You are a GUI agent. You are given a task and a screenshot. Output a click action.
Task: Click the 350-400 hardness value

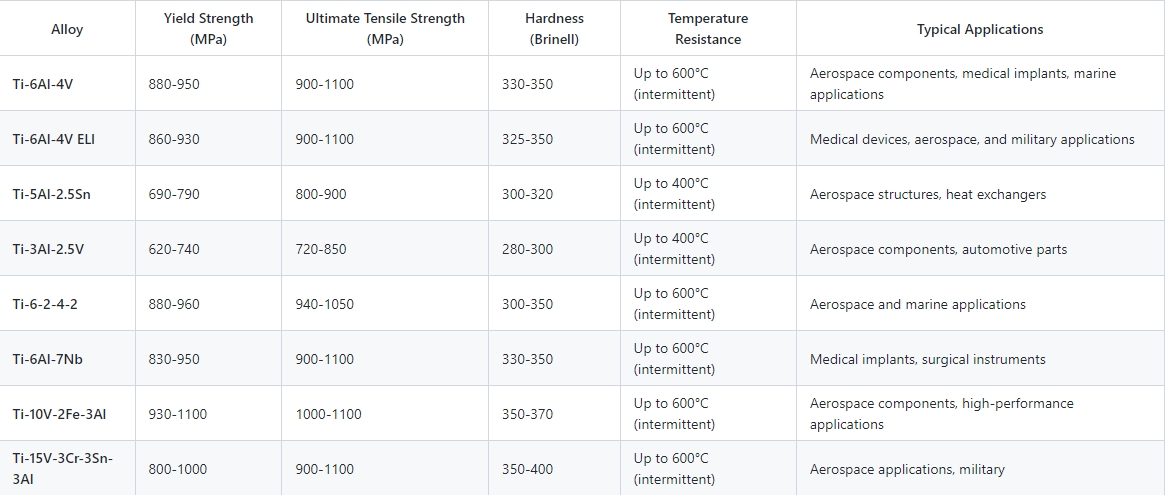(527, 469)
